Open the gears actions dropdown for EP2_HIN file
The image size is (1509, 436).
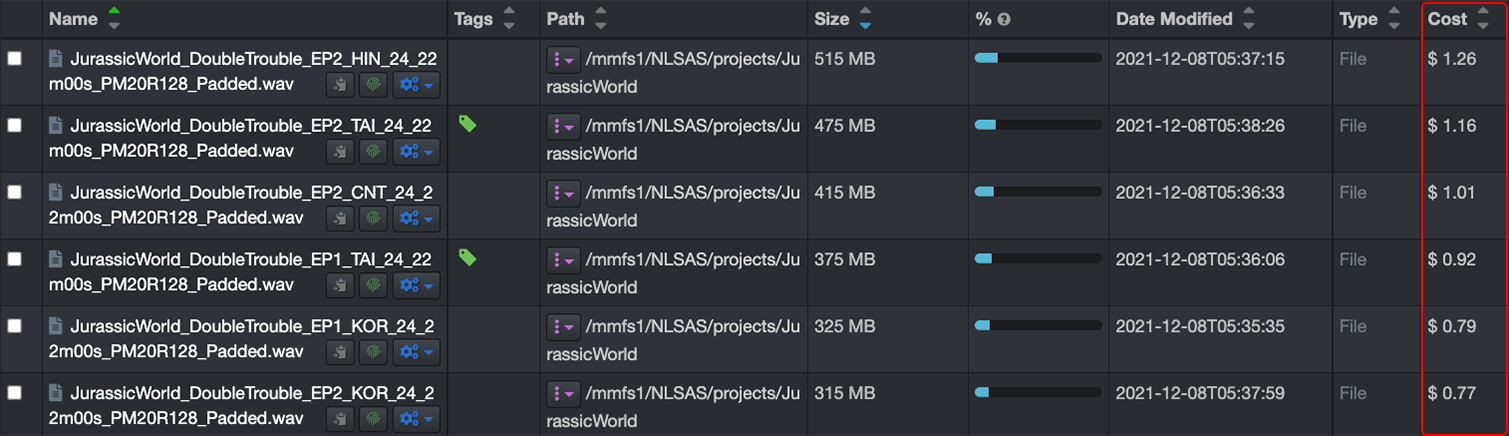click(415, 86)
